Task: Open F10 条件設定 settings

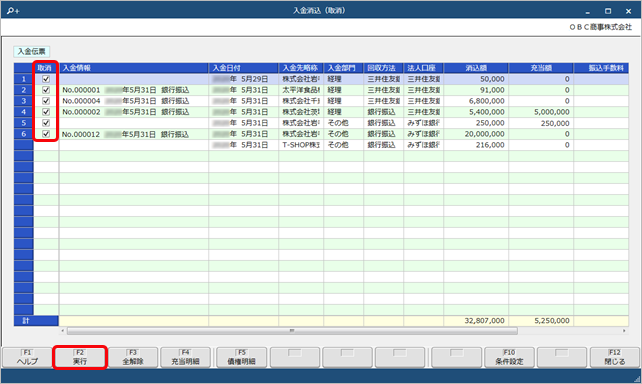Action: 509,357
